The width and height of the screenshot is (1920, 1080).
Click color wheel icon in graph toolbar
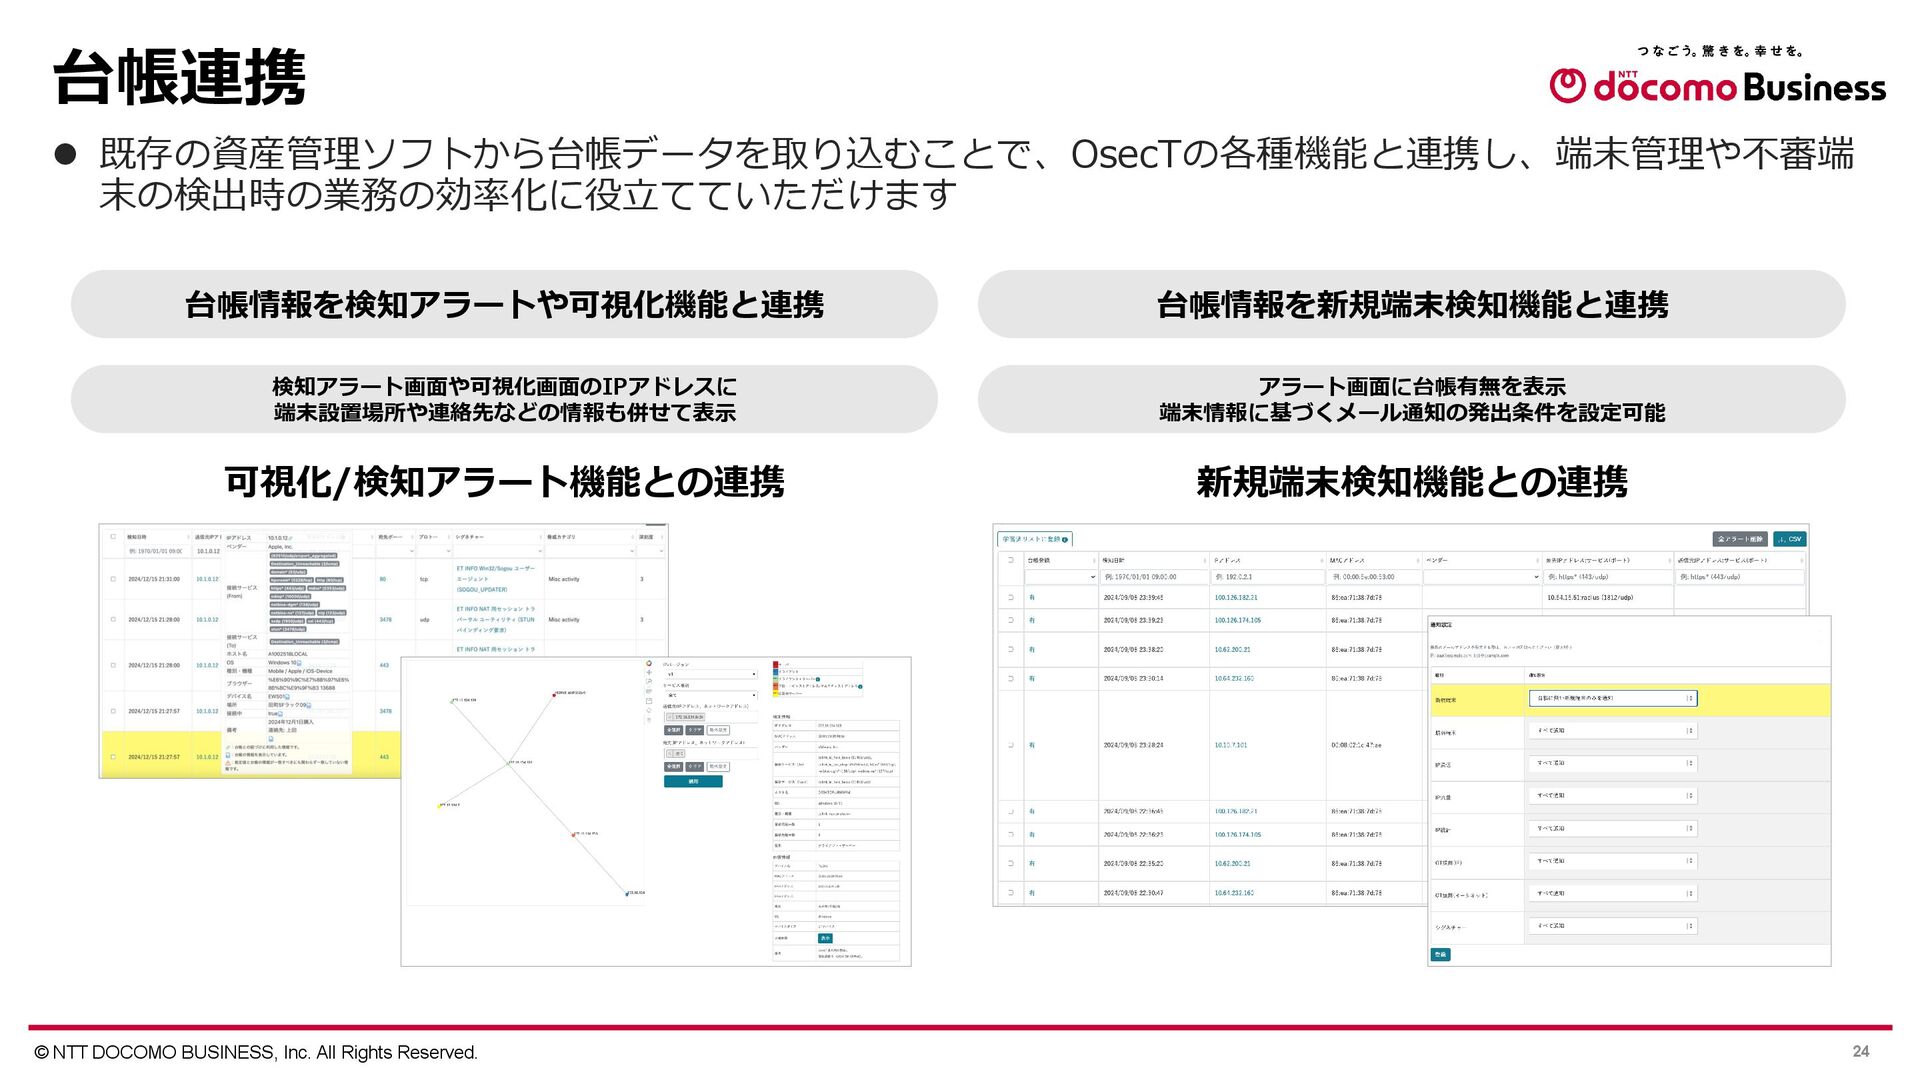(649, 663)
